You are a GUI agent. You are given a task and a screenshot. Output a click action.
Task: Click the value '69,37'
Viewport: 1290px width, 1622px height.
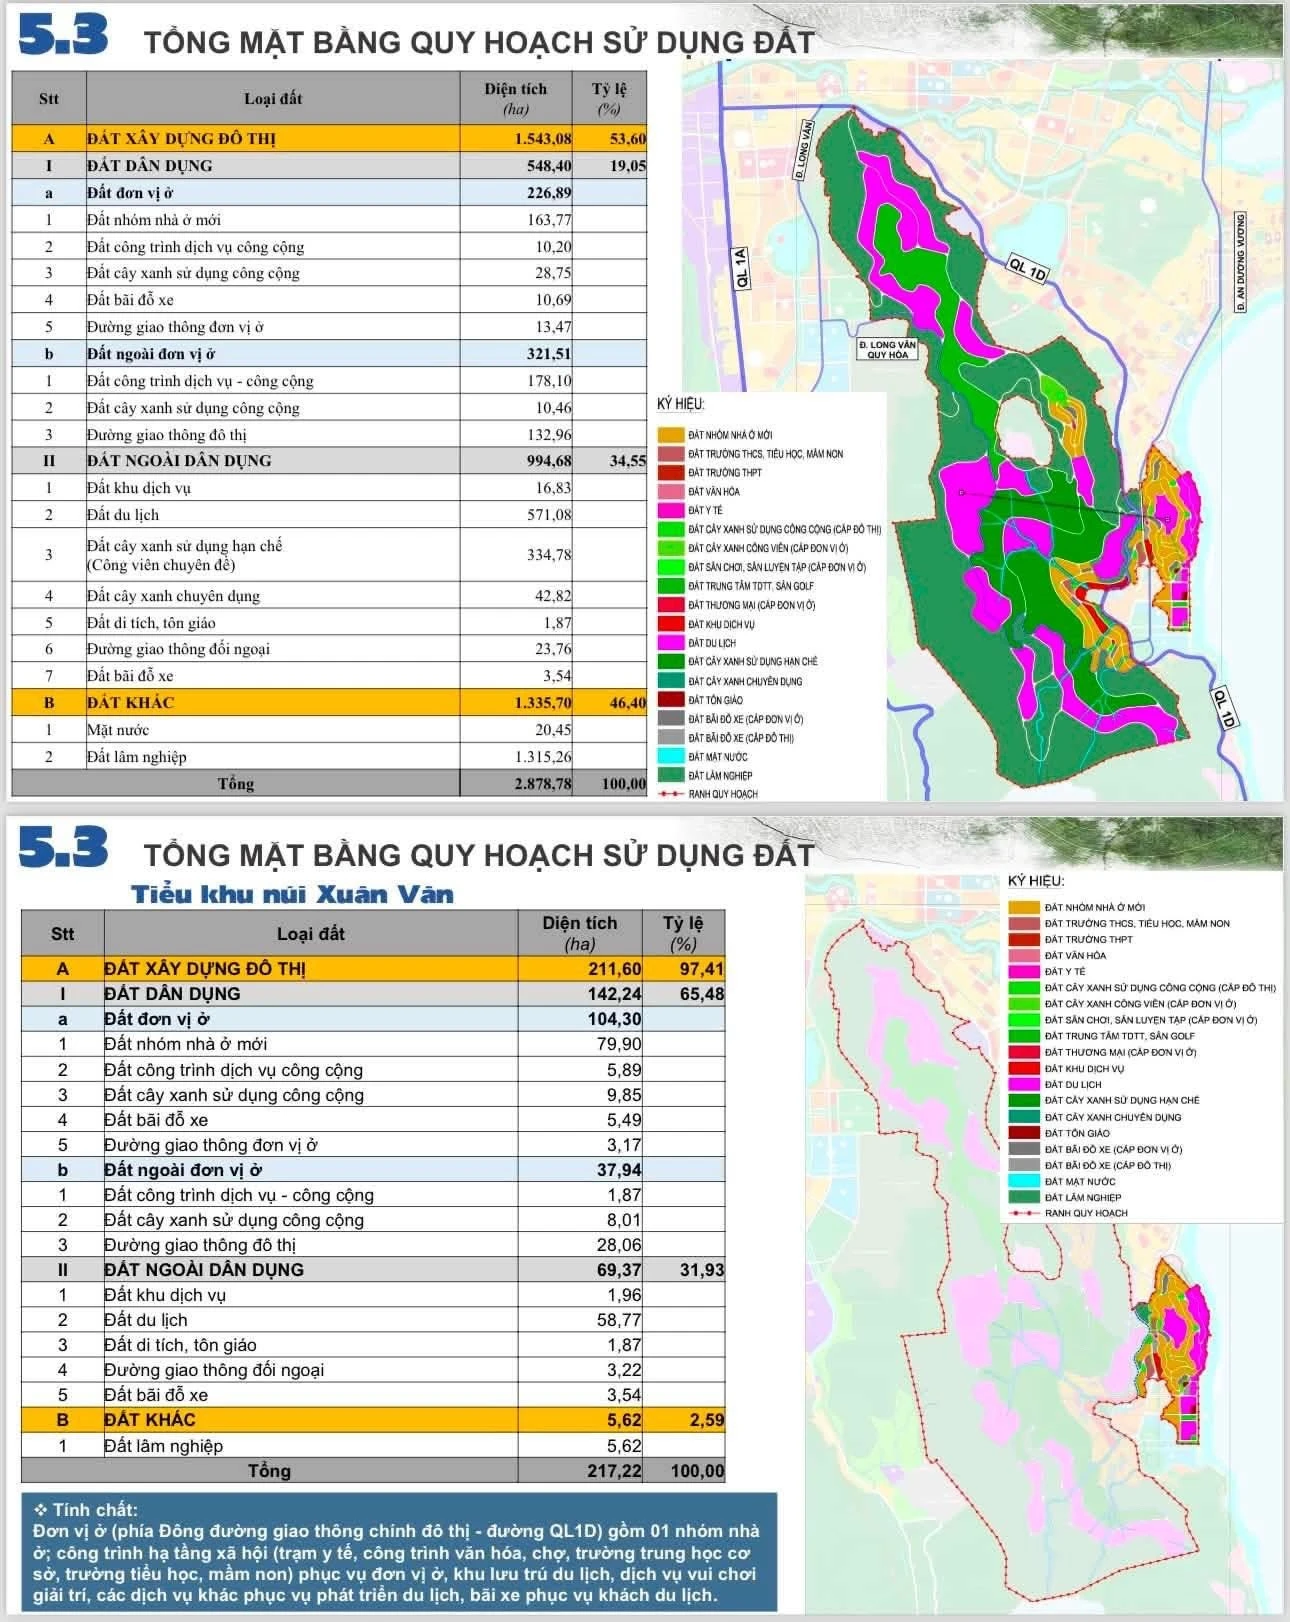pos(620,1270)
